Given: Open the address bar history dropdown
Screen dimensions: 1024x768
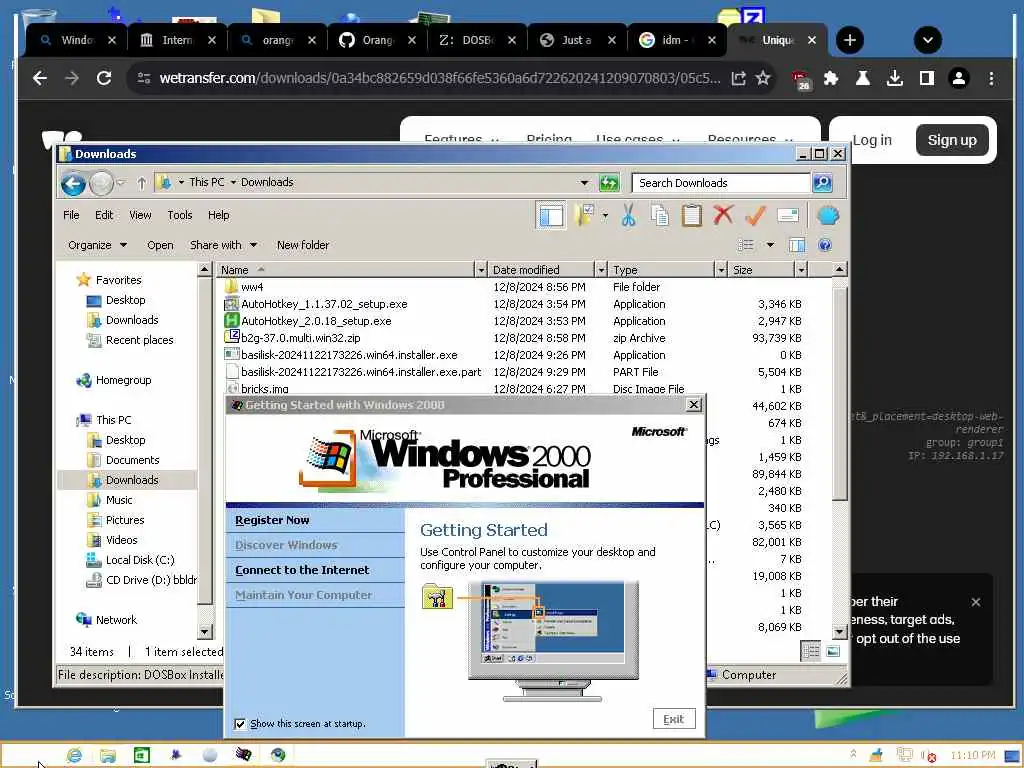Looking at the screenshot, I should pos(584,183).
